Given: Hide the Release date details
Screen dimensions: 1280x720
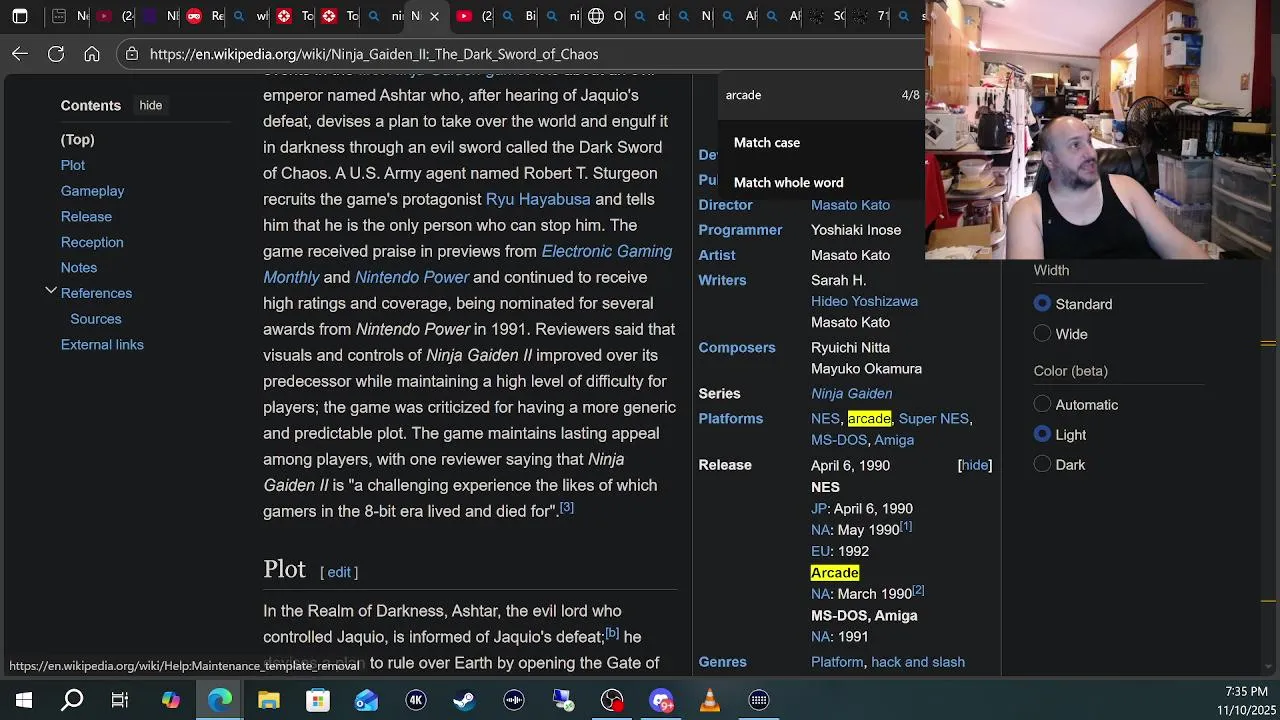Looking at the screenshot, I should [974, 465].
